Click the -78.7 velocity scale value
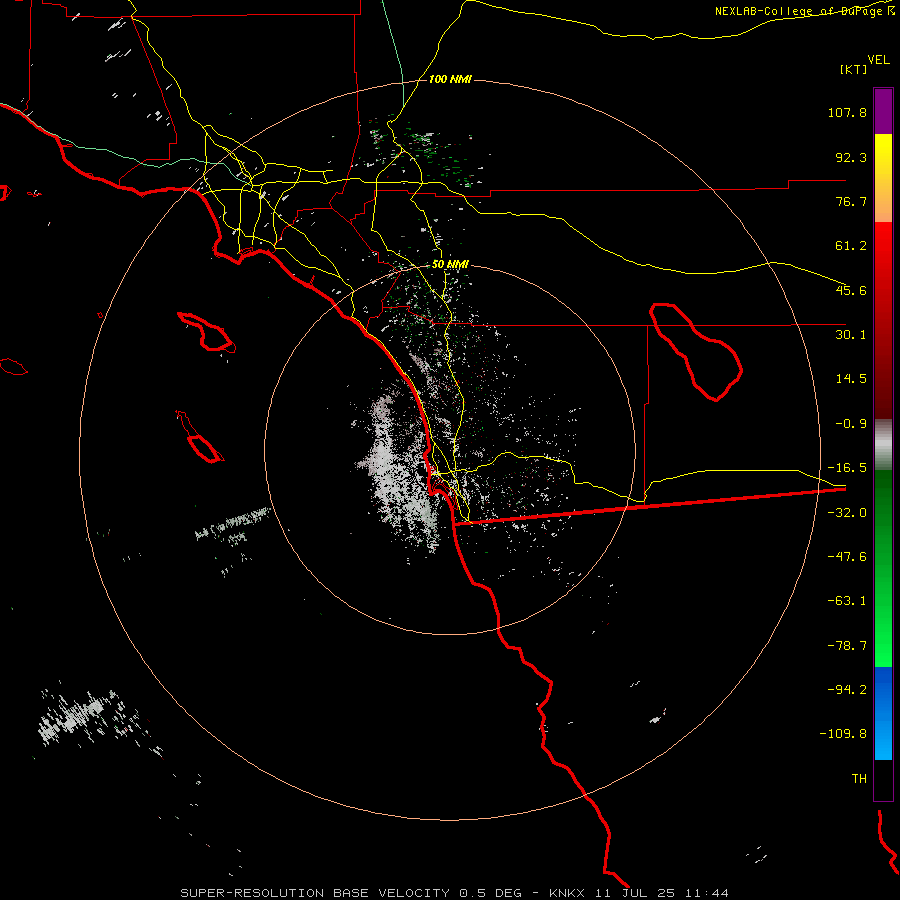 point(847,646)
